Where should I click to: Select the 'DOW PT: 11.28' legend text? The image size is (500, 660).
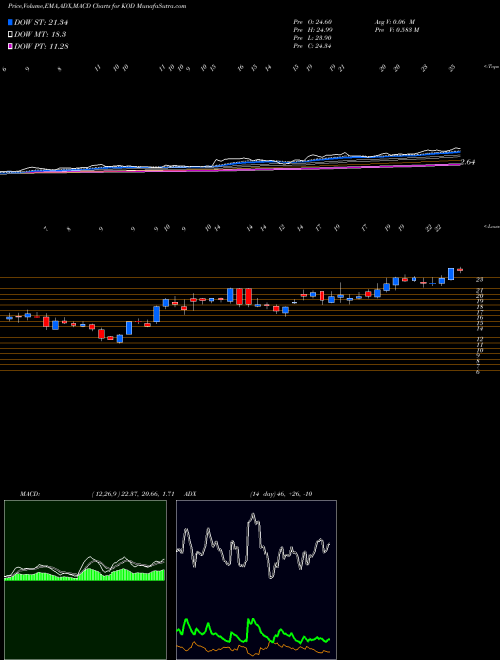point(41,46)
